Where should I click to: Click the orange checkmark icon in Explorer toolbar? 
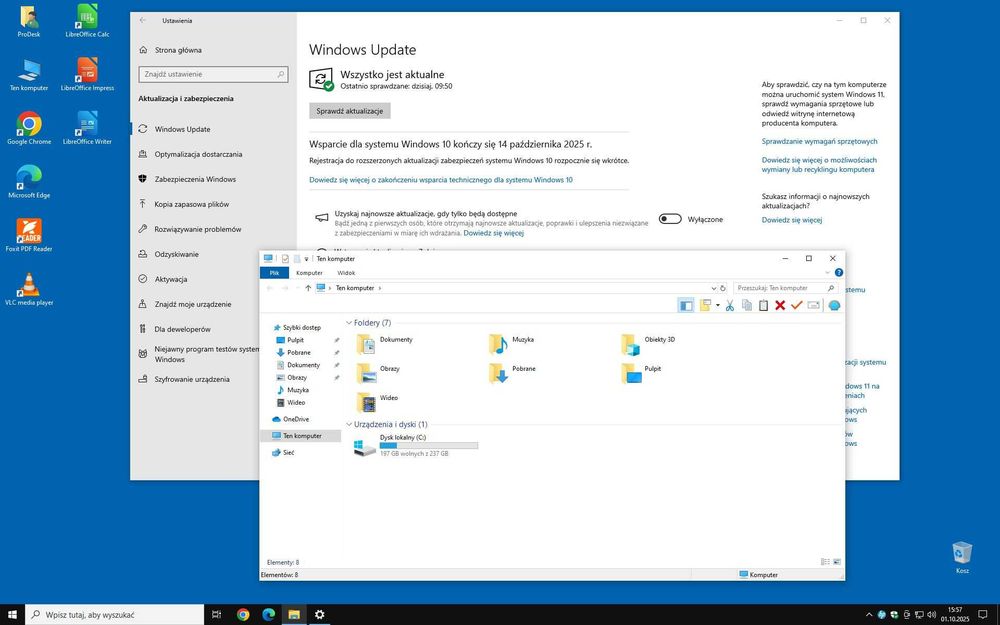(x=797, y=305)
